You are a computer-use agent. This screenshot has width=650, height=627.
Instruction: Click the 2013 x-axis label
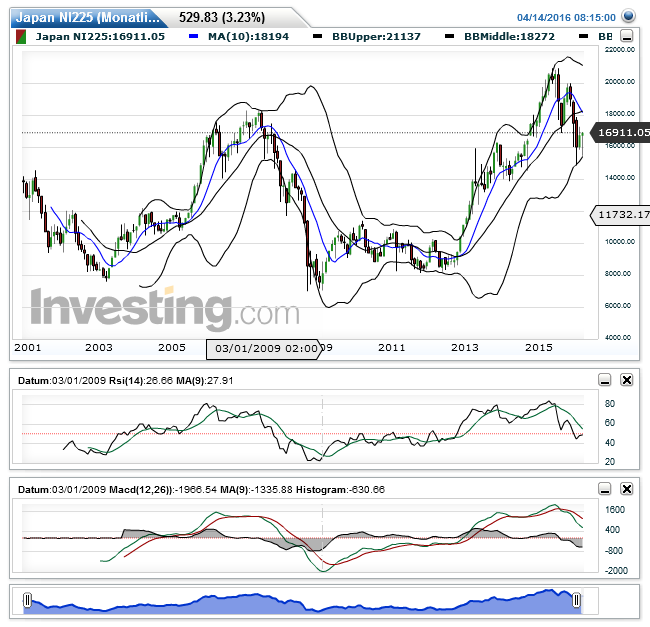(x=465, y=348)
